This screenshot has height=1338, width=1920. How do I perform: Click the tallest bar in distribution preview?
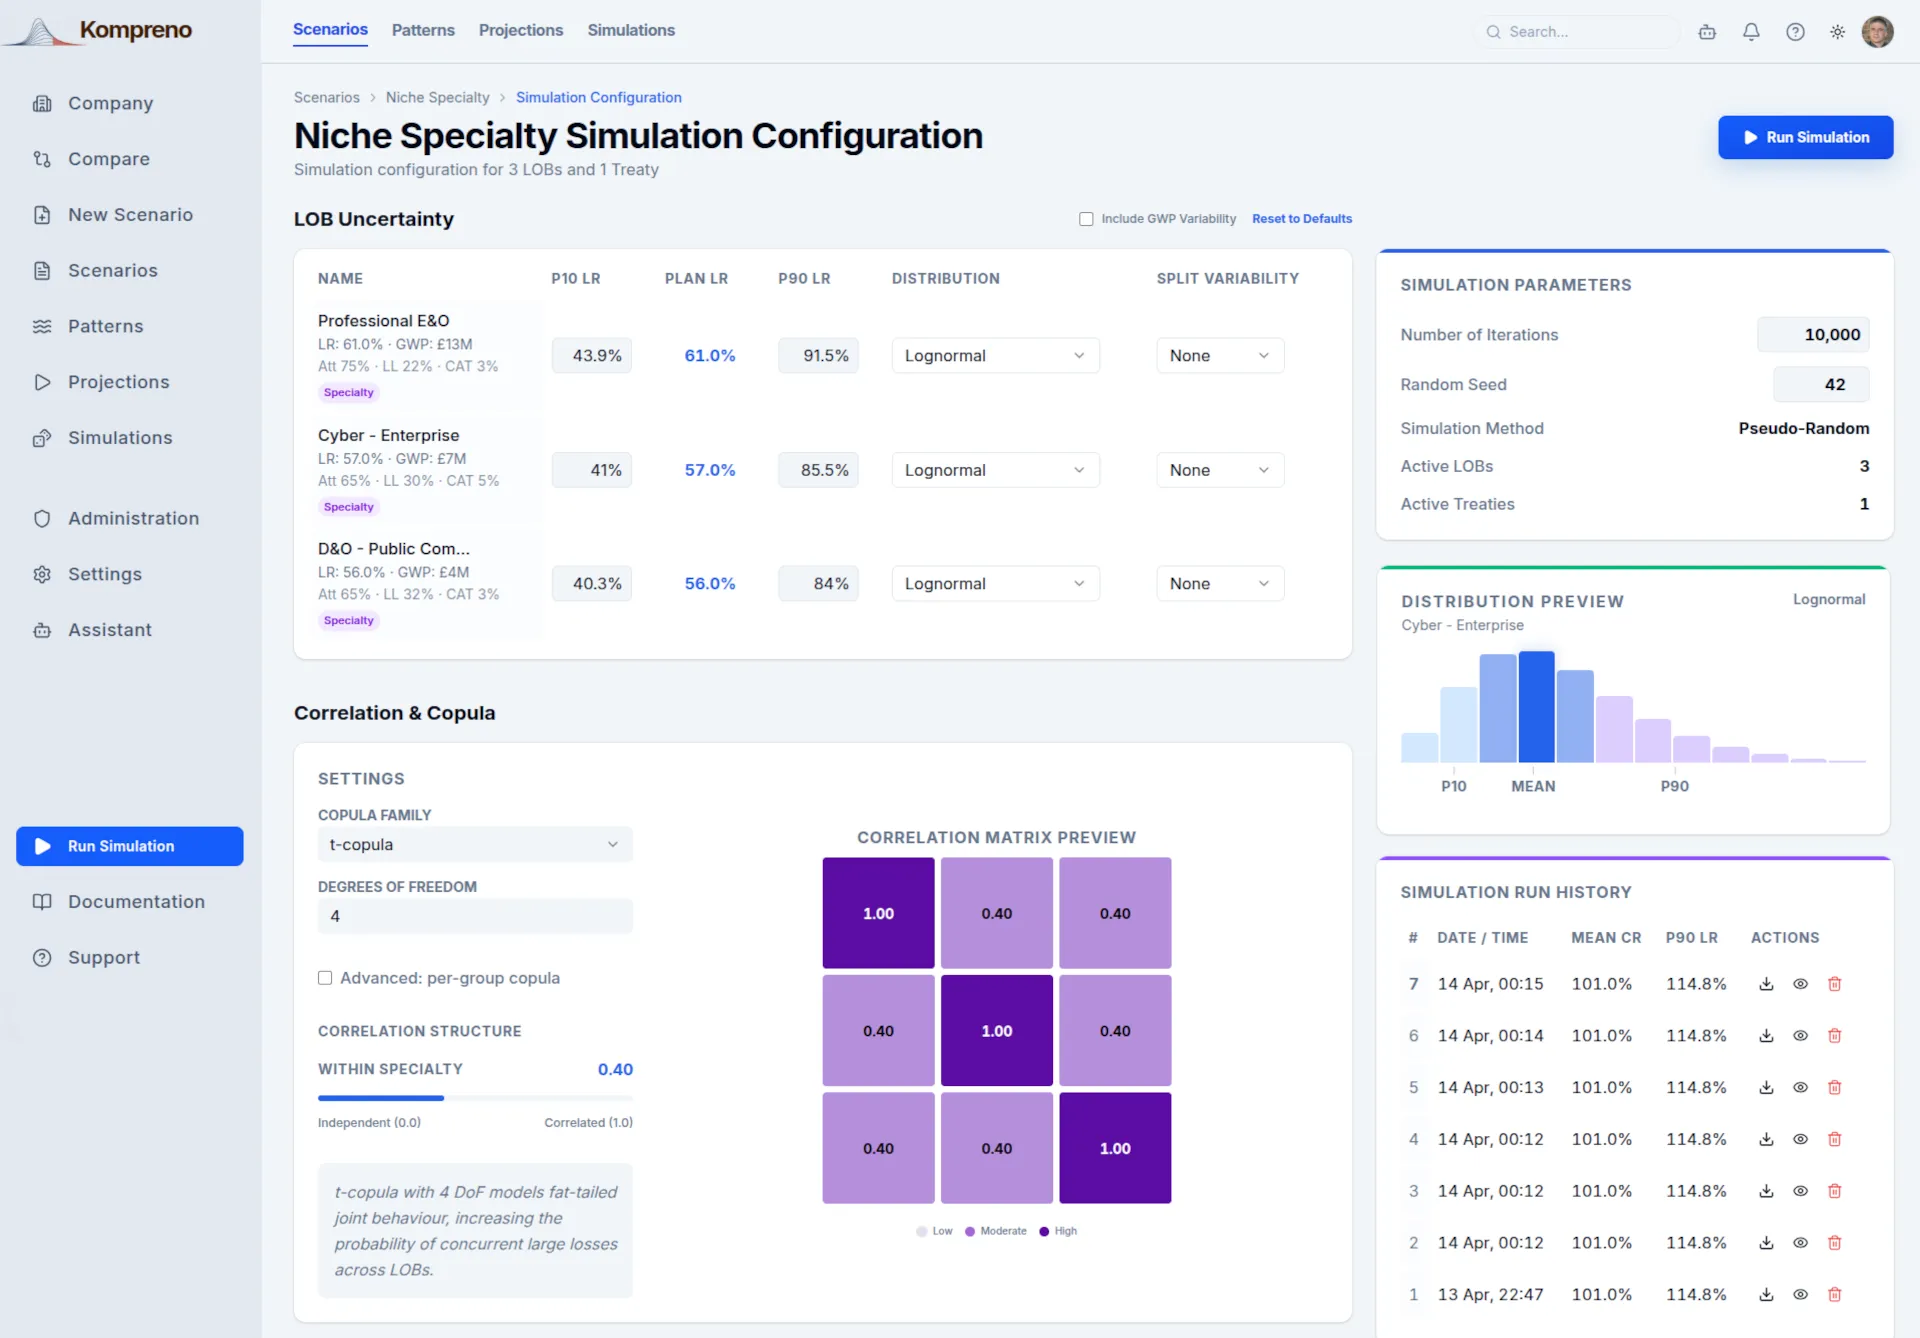[1536, 707]
